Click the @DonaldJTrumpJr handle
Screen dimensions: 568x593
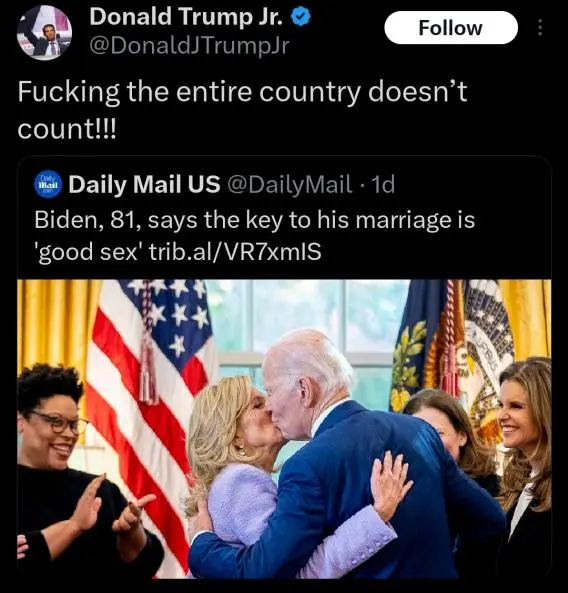coord(189,46)
